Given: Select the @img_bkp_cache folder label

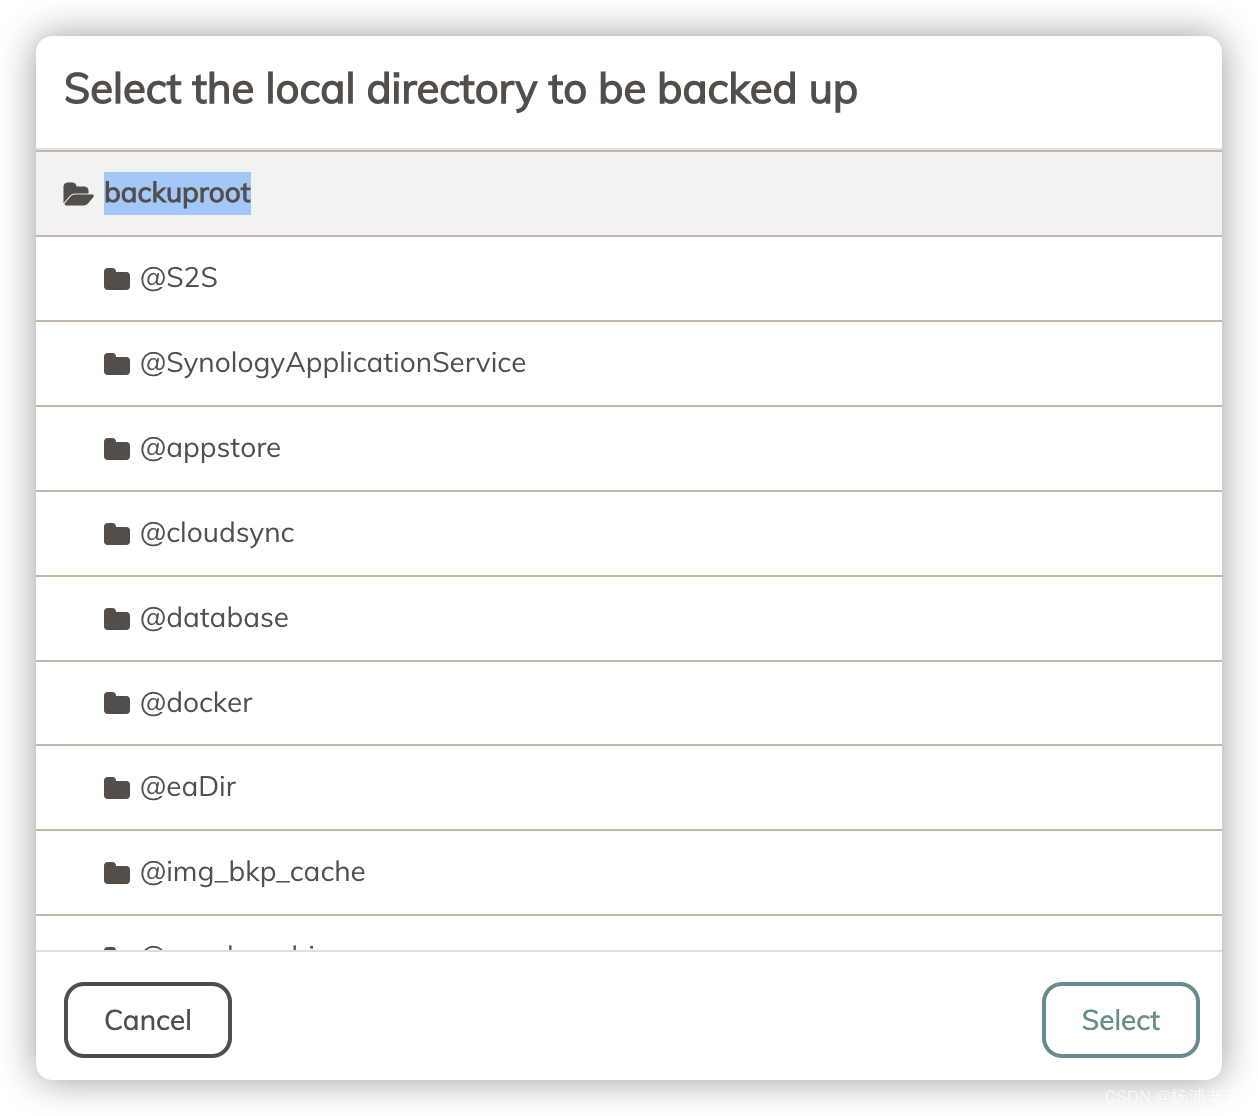Looking at the screenshot, I should [253, 872].
